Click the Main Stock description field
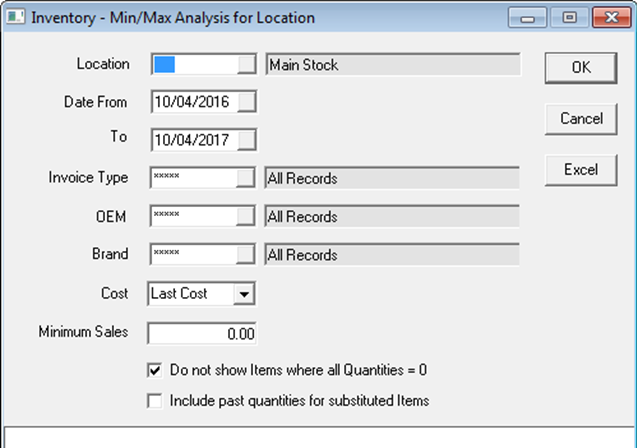This screenshot has height=448, width=637. 393,65
